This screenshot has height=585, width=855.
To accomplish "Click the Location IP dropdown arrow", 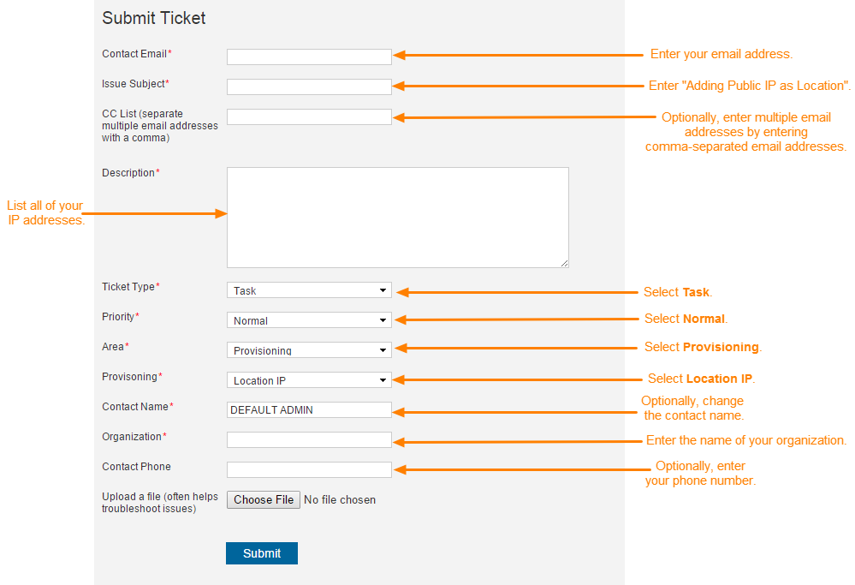I will [x=383, y=381].
